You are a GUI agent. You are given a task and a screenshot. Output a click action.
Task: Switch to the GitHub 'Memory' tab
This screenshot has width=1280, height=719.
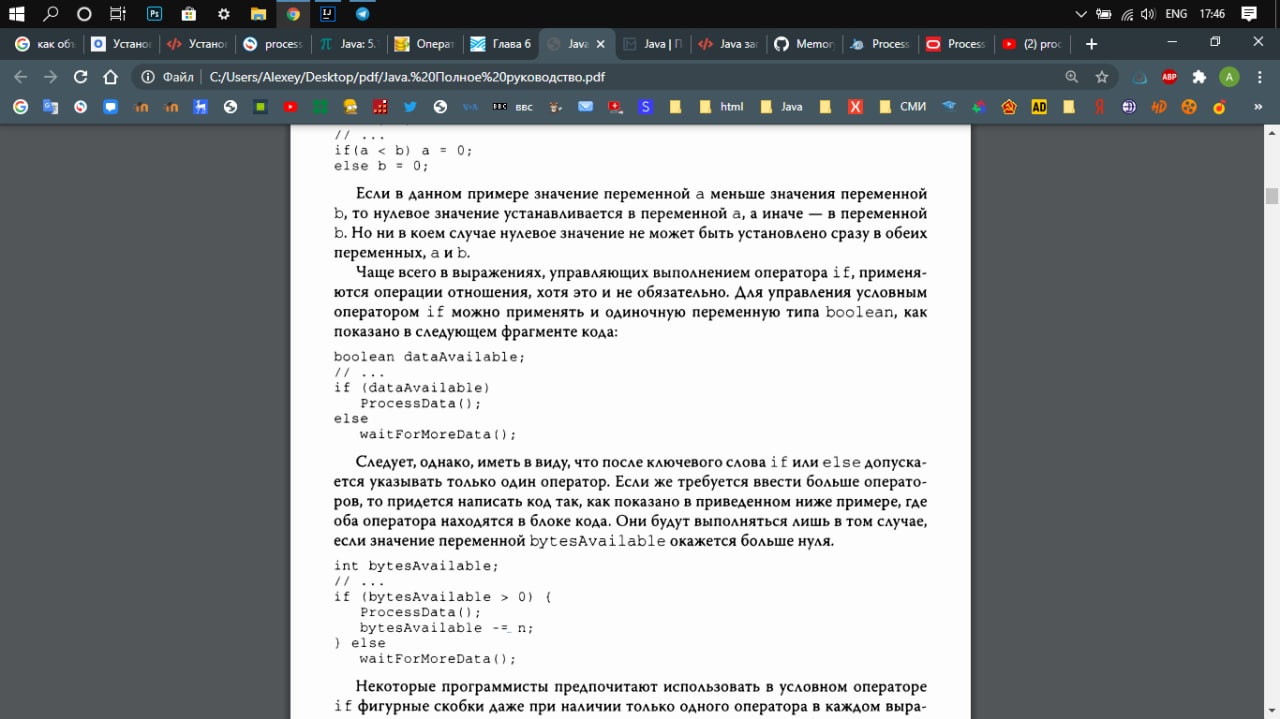tap(803, 44)
